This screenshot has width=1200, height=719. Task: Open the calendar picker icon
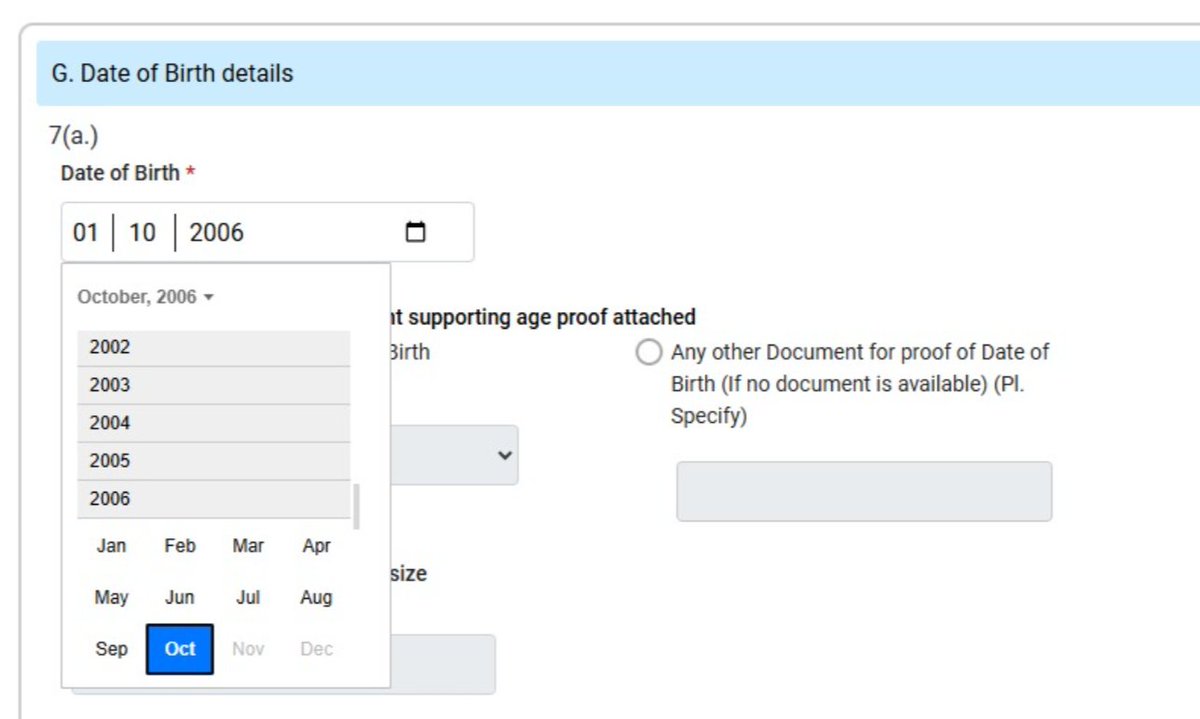coord(415,232)
